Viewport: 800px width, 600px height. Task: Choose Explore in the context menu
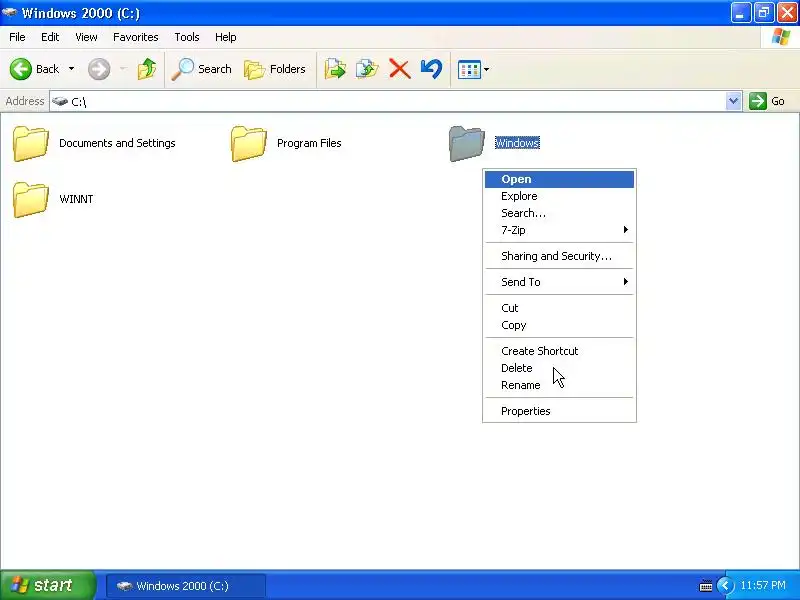point(559,196)
